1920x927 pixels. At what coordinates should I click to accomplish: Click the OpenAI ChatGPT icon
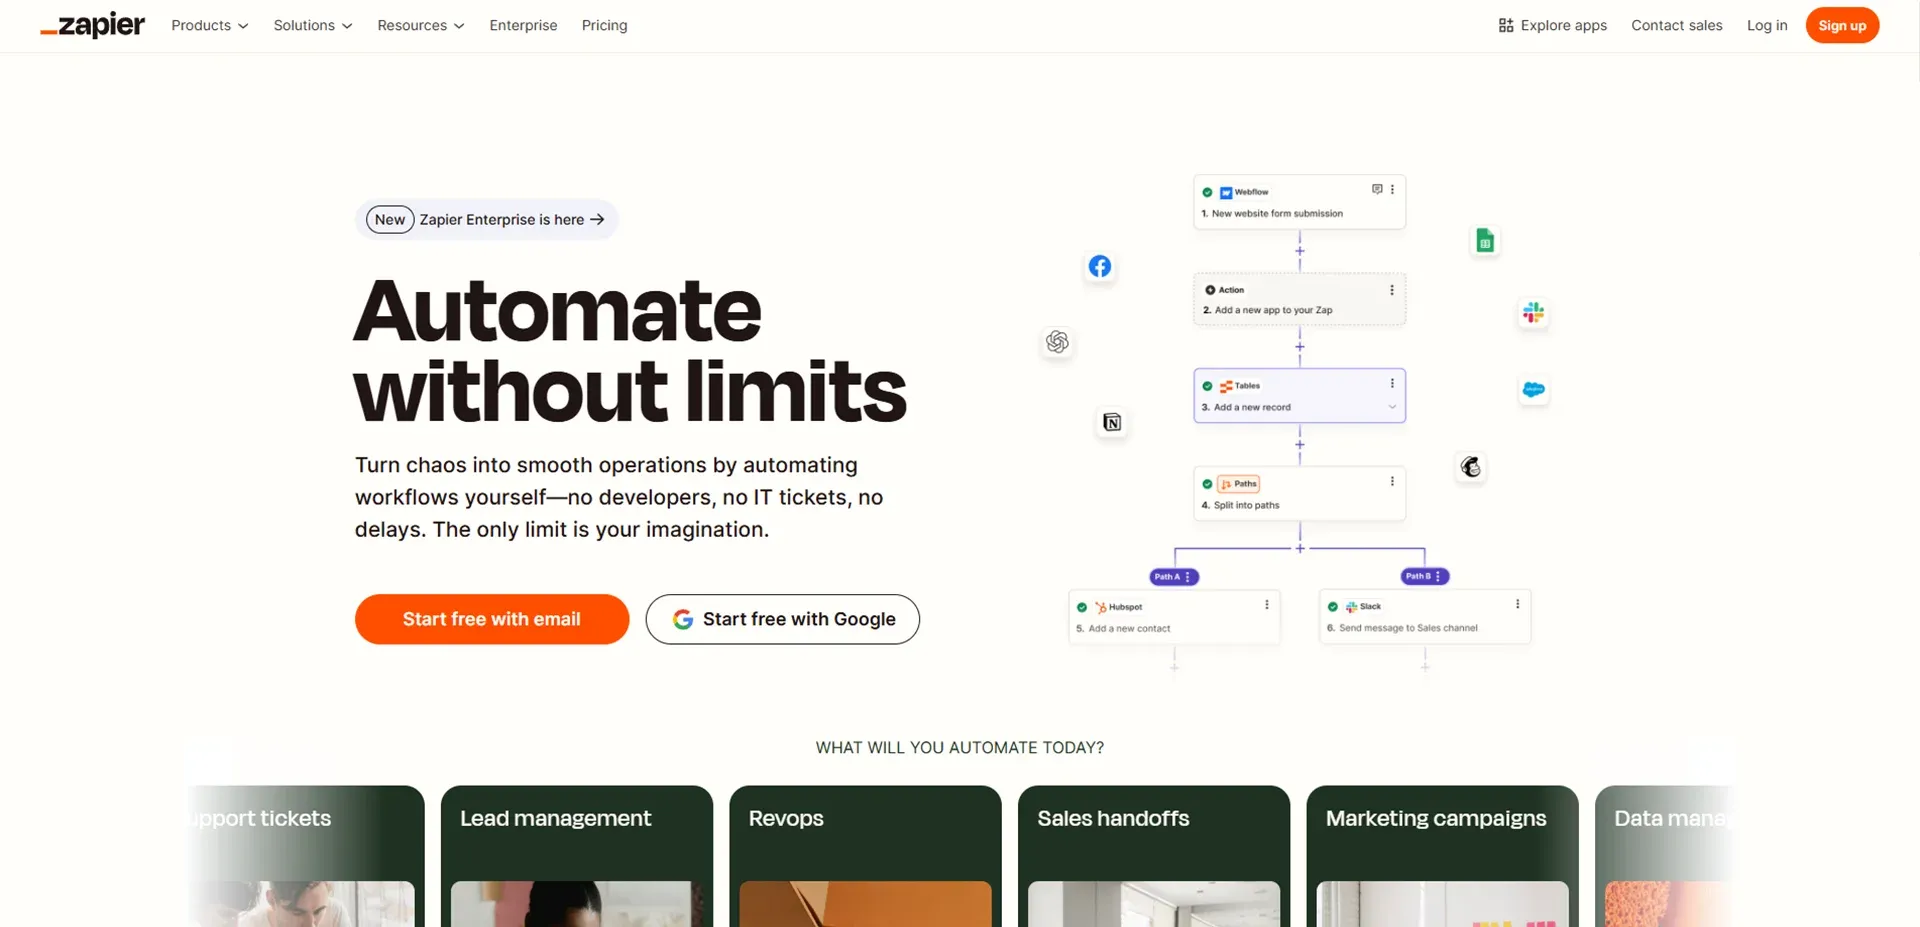coord(1057,342)
